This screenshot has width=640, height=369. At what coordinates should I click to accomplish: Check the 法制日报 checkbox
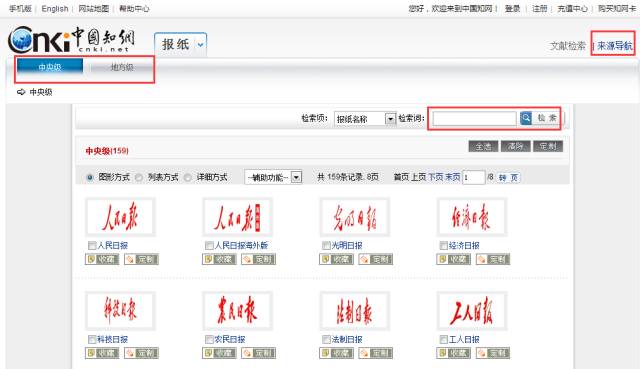[x=326, y=339]
